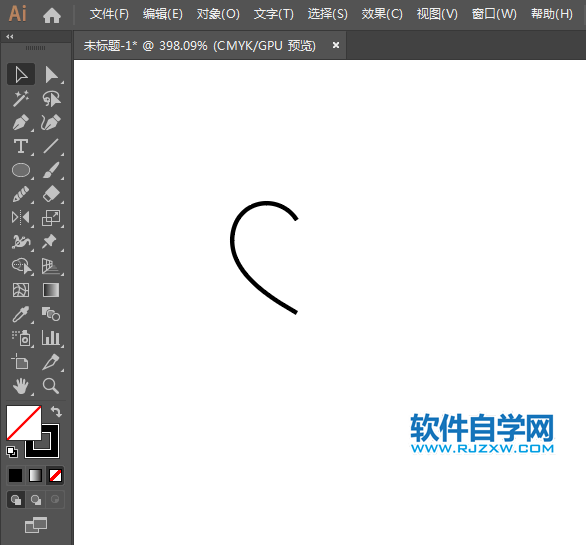Open the 窗口(W) menu
Screen dimensions: 586x545
[494, 14]
